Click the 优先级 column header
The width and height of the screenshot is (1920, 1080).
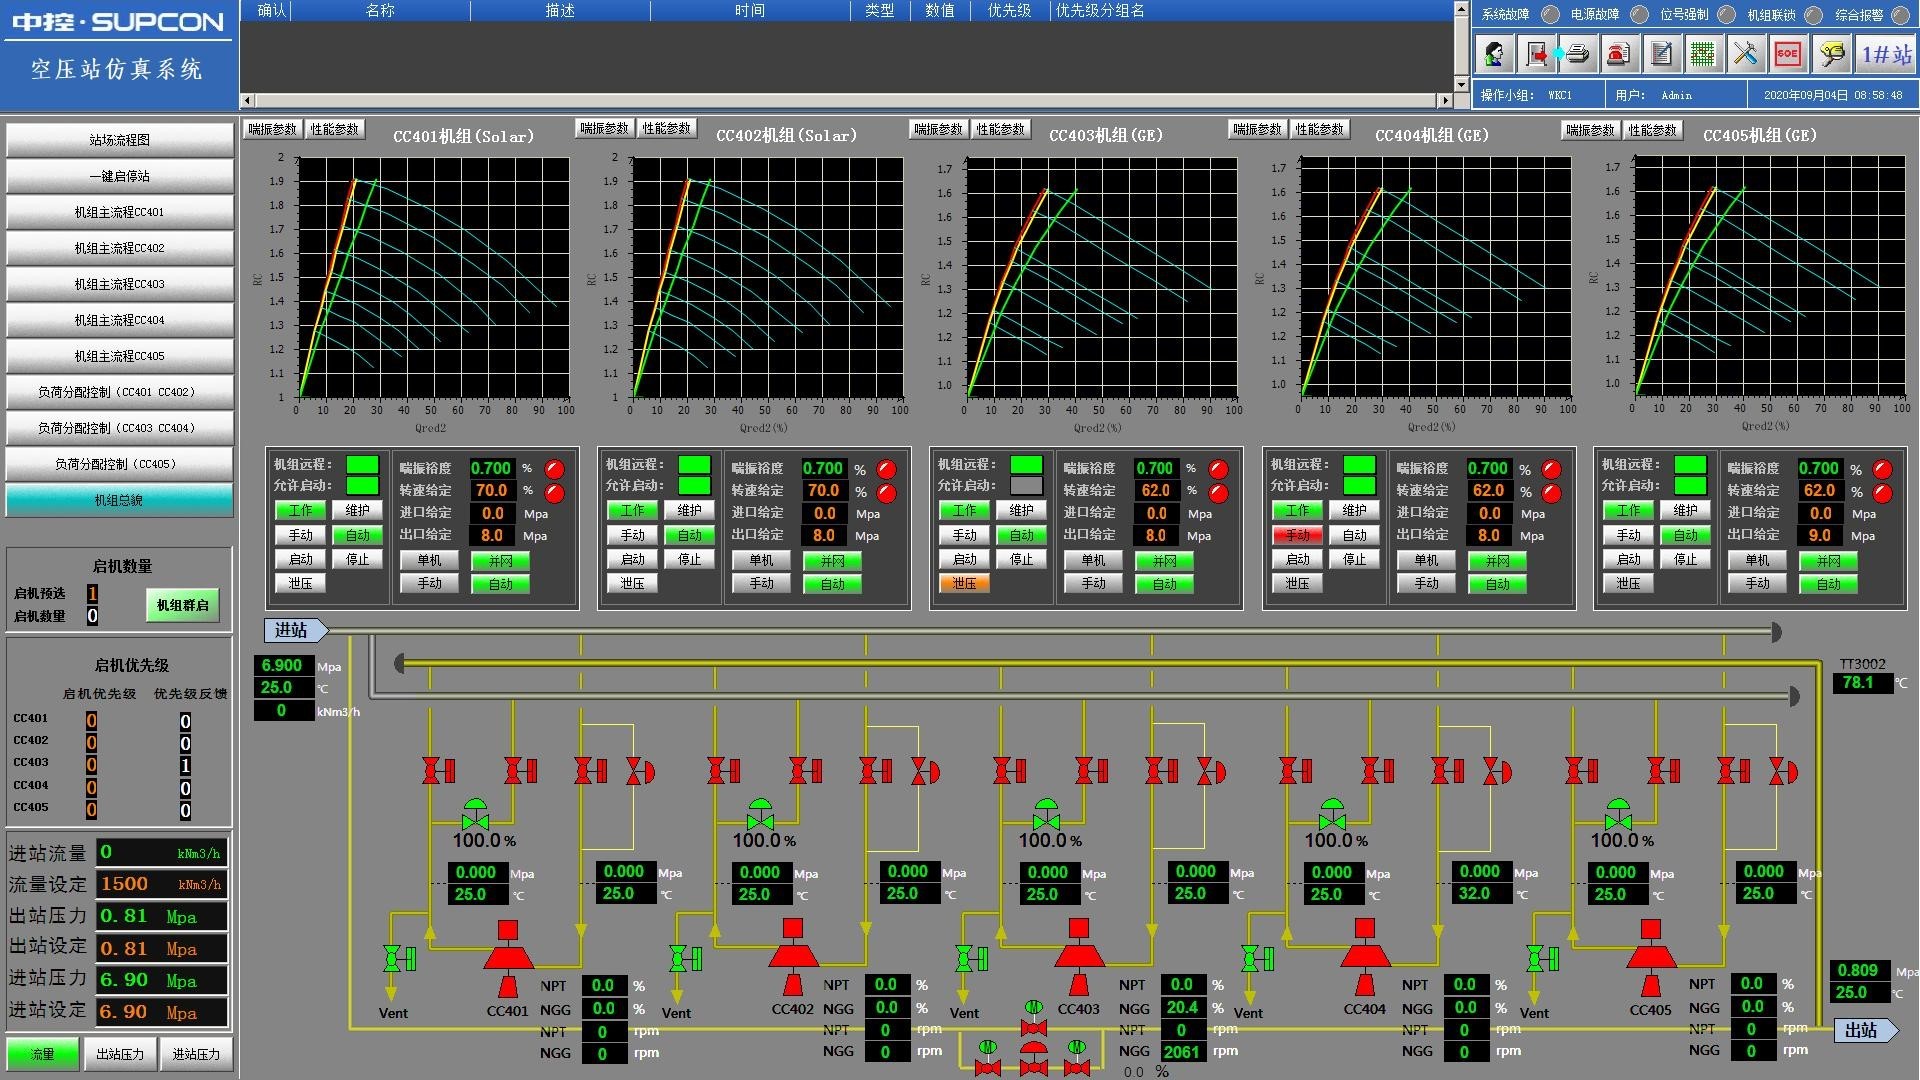(1009, 10)
